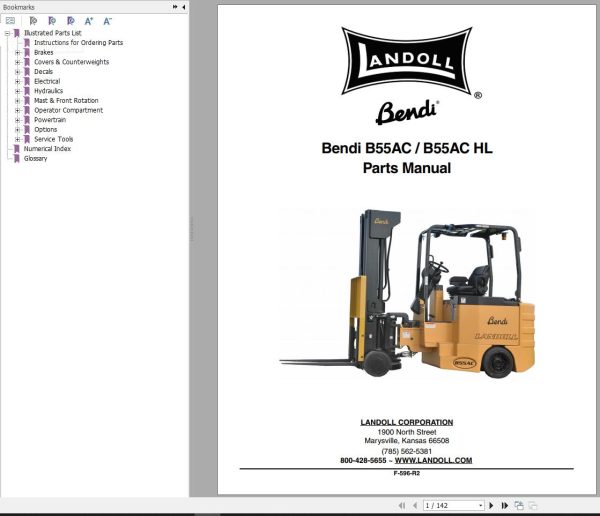Expand the Electrical bookmark
Image resolution: width=600 pixels, height=516 pixels.
tap(17, 82)
